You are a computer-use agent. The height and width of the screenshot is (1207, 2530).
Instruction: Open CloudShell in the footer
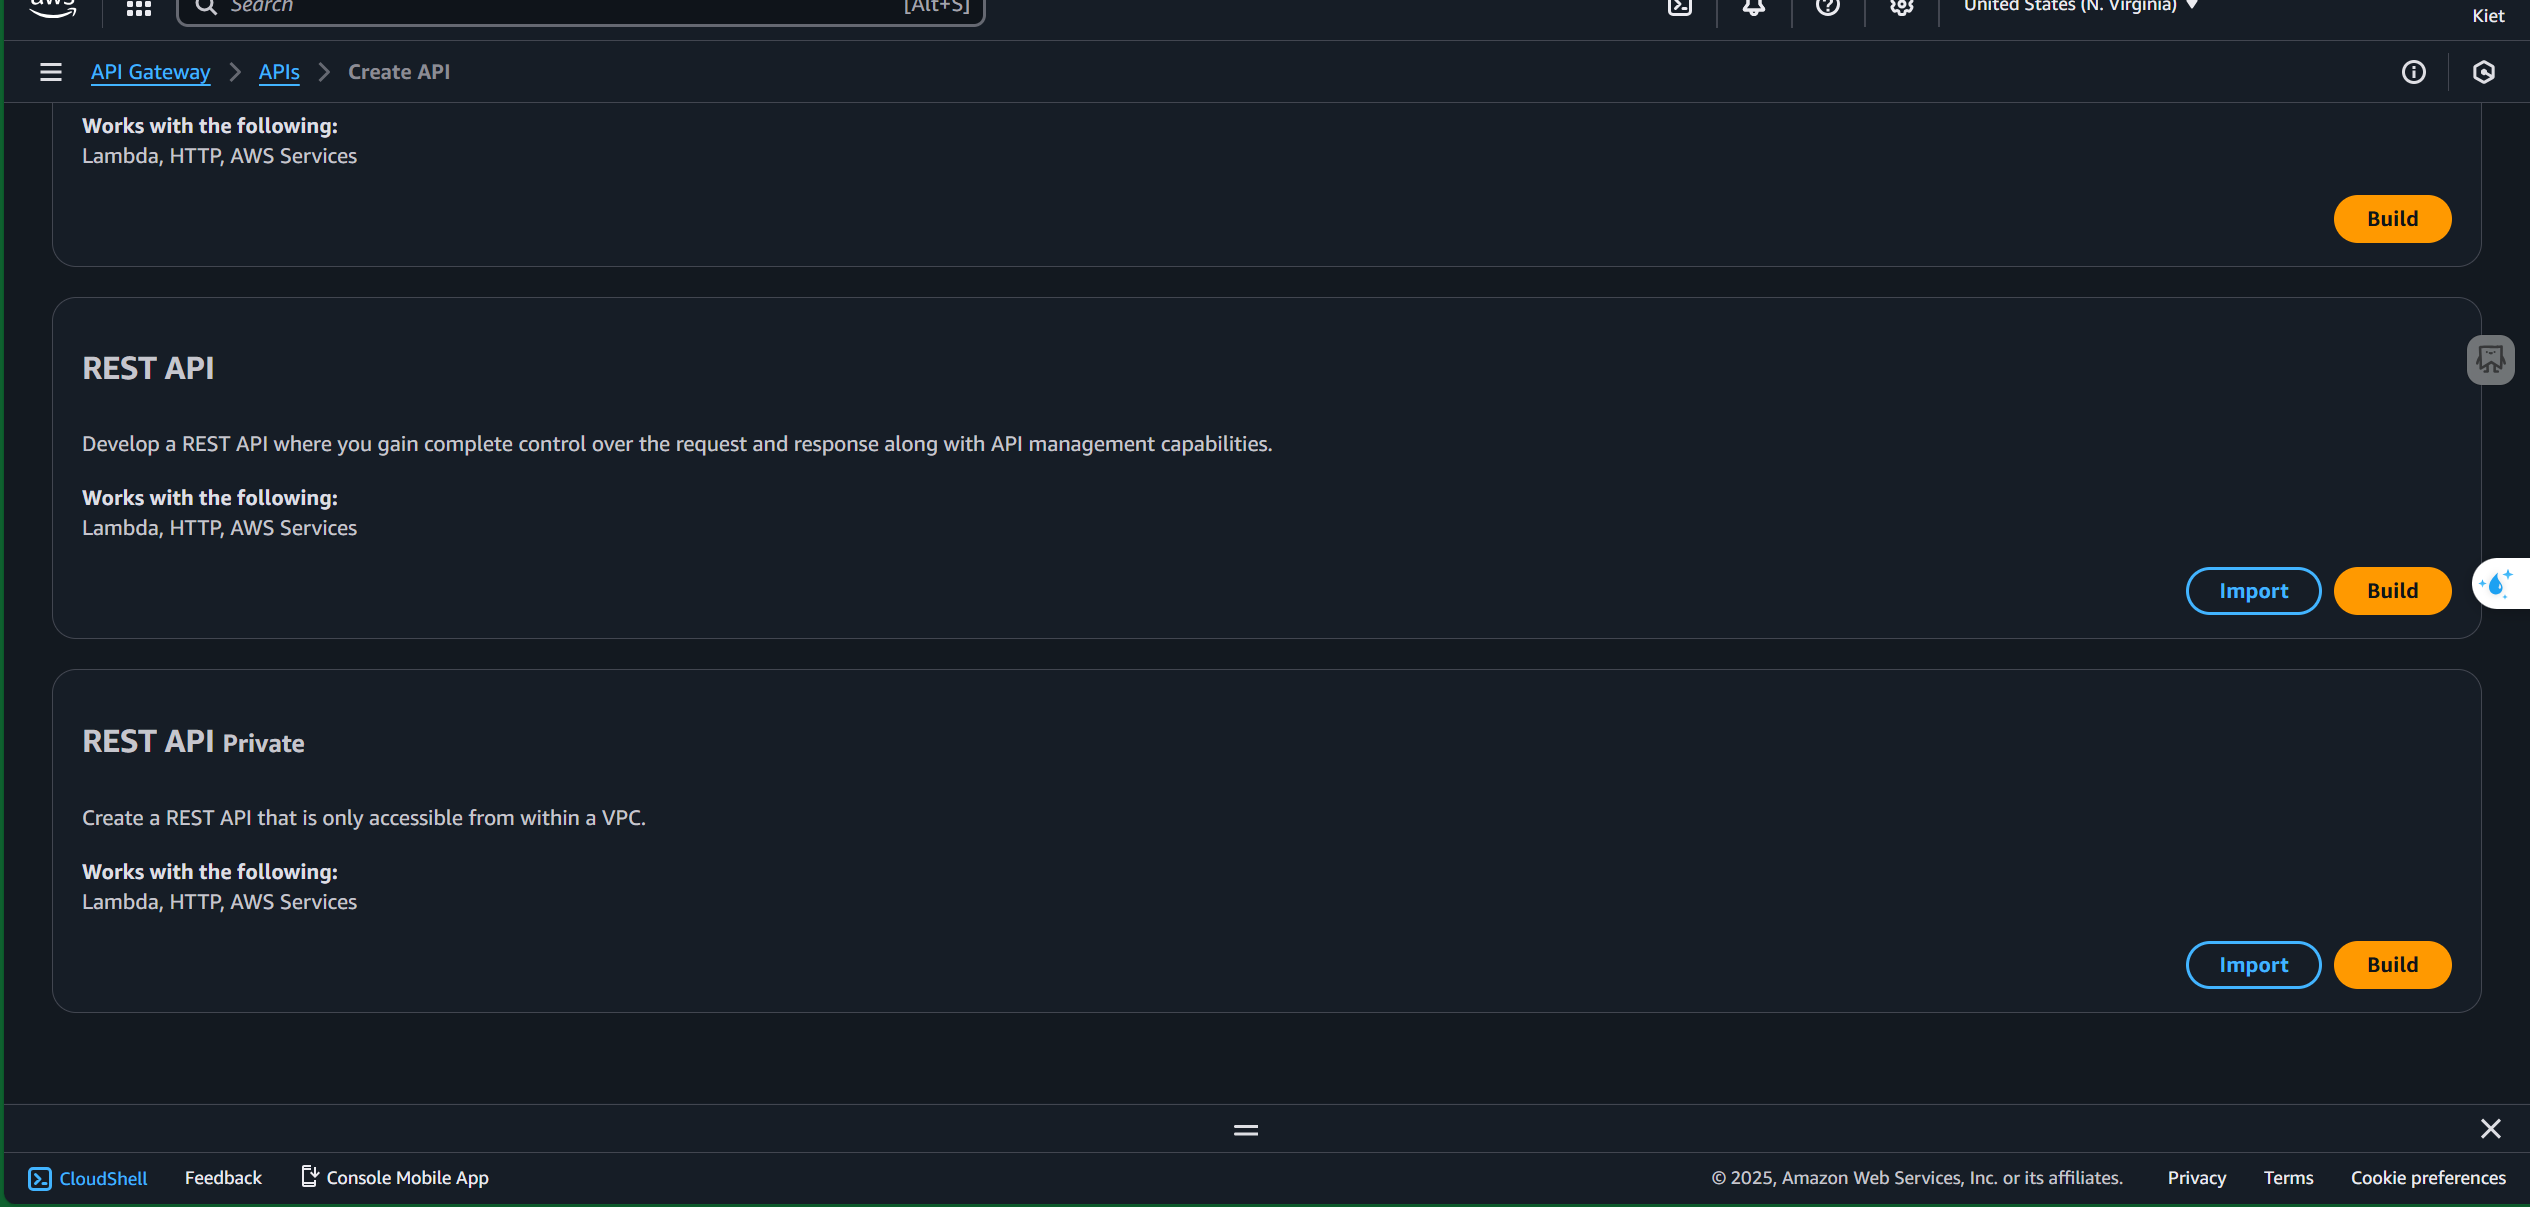(88, 1178)
